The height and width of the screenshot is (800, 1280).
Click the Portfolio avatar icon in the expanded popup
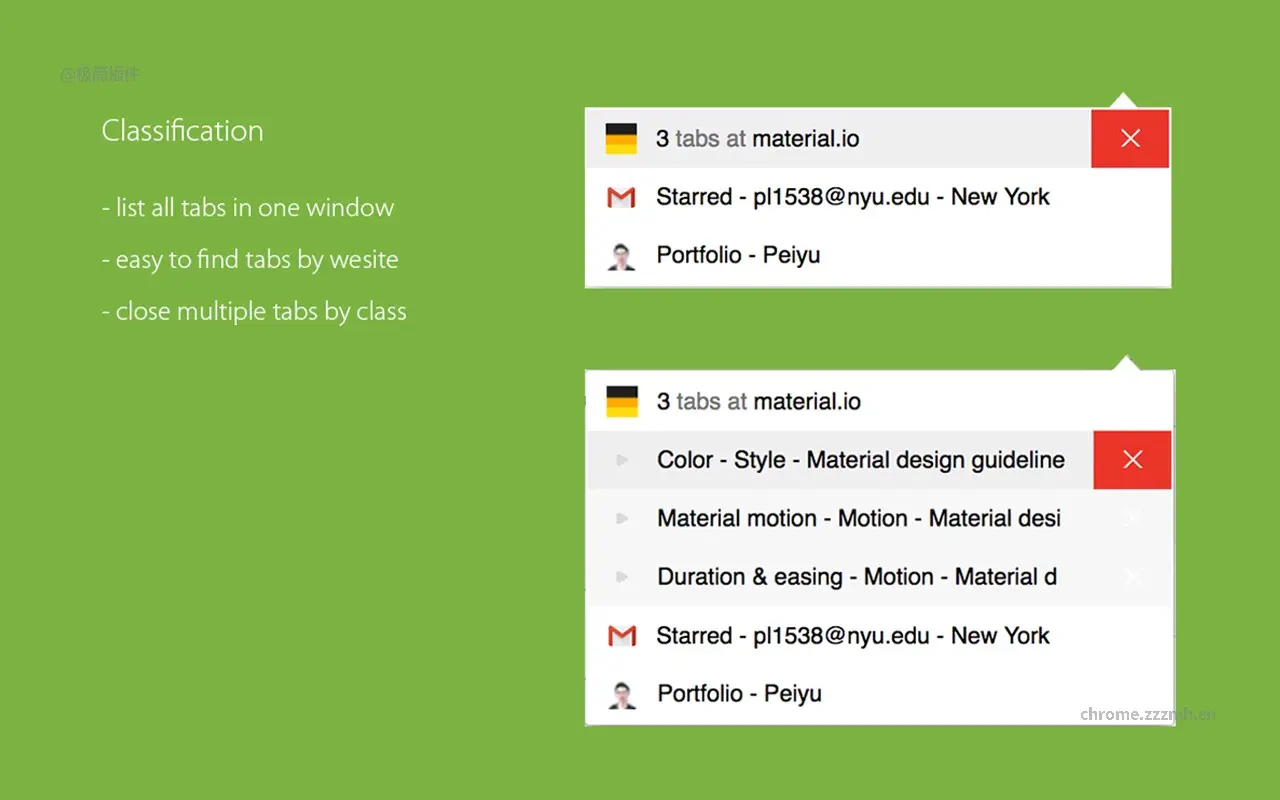click(622, 695)
